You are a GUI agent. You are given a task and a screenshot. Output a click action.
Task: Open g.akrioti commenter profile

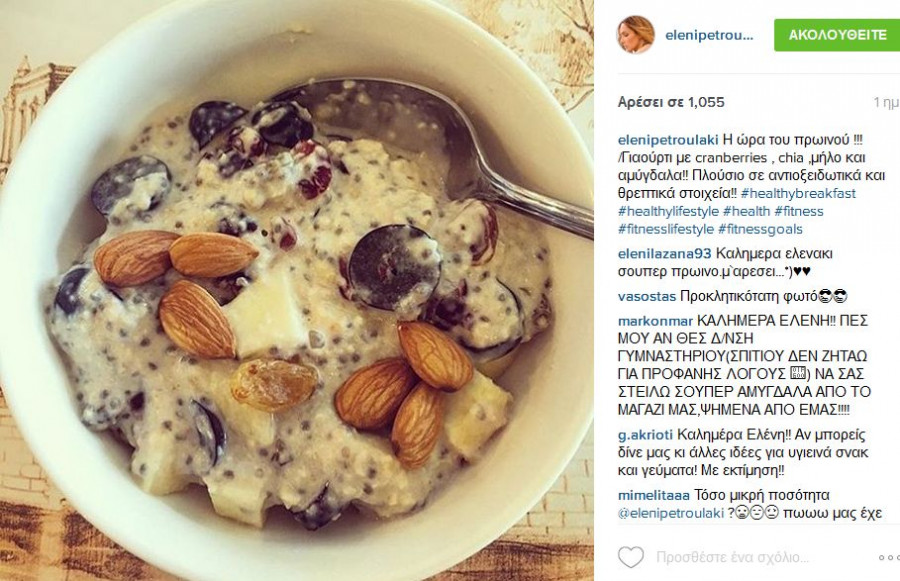pyautogui.click(x=646, y=435)
